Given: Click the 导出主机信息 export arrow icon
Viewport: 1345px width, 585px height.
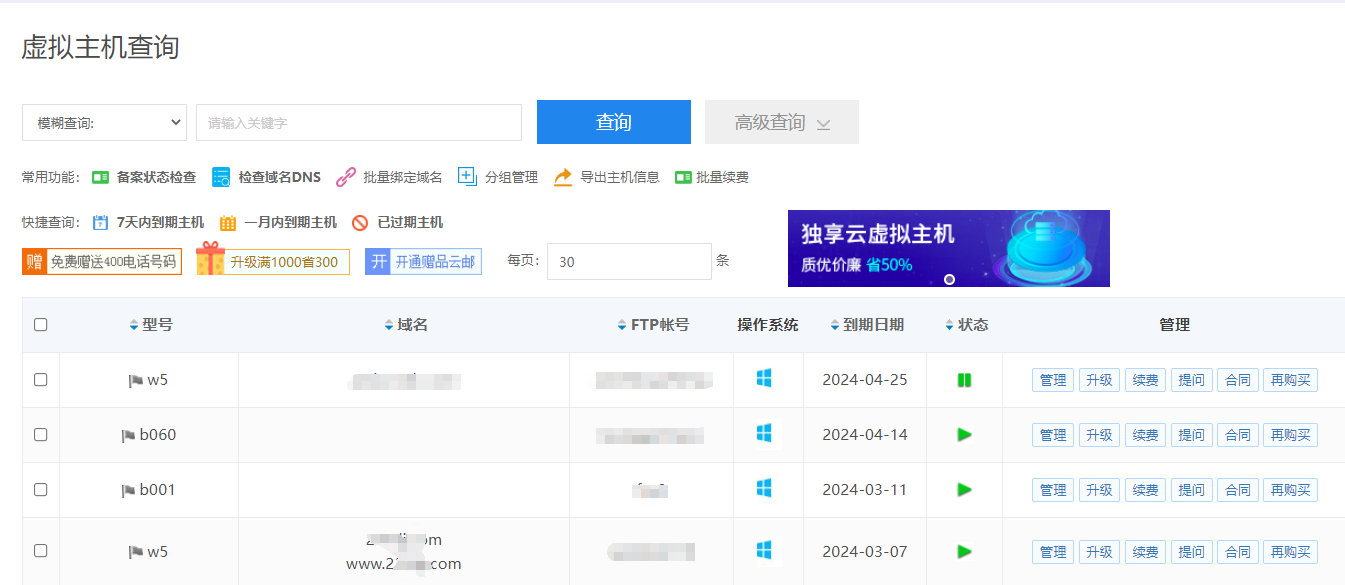Looking at the screenshot, I should 563,177.
